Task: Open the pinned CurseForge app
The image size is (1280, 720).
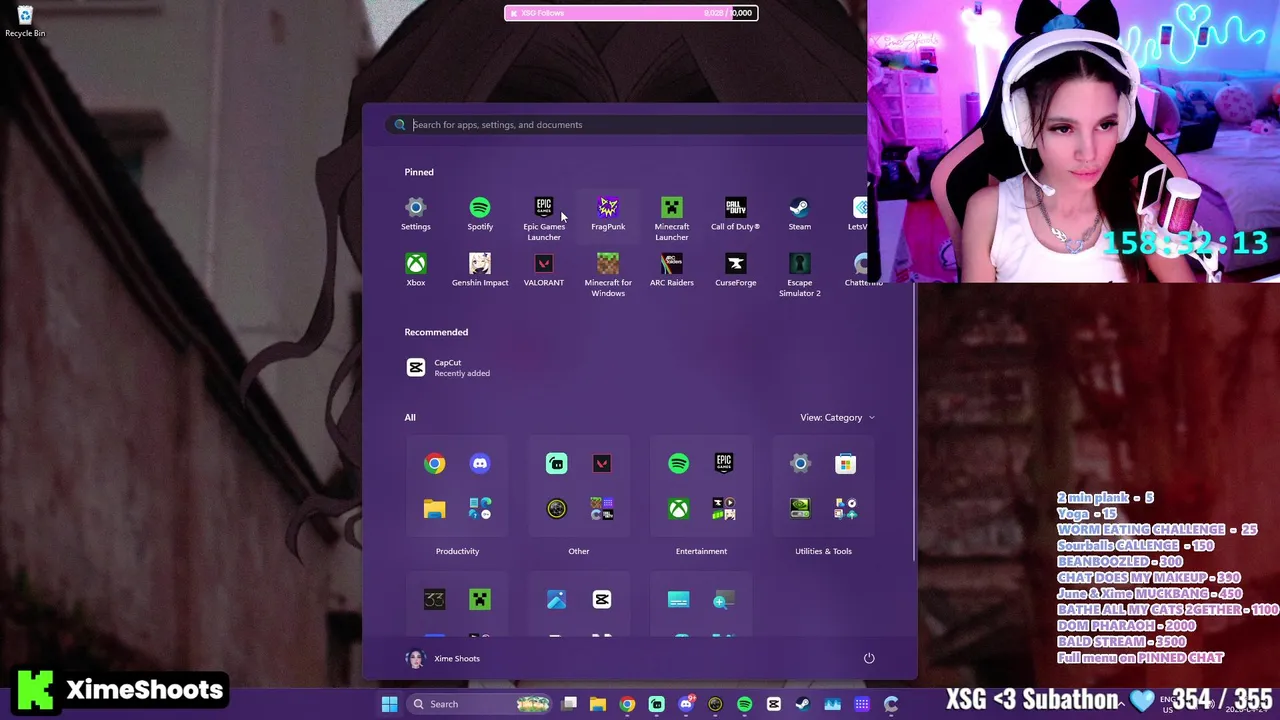Action: (736, 270)
